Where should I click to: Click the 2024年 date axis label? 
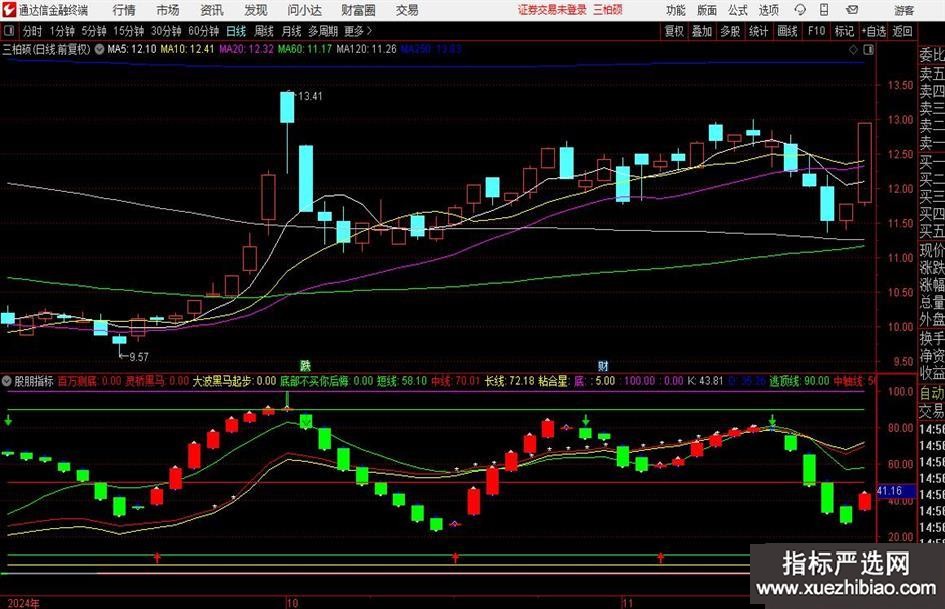[24, 603]
